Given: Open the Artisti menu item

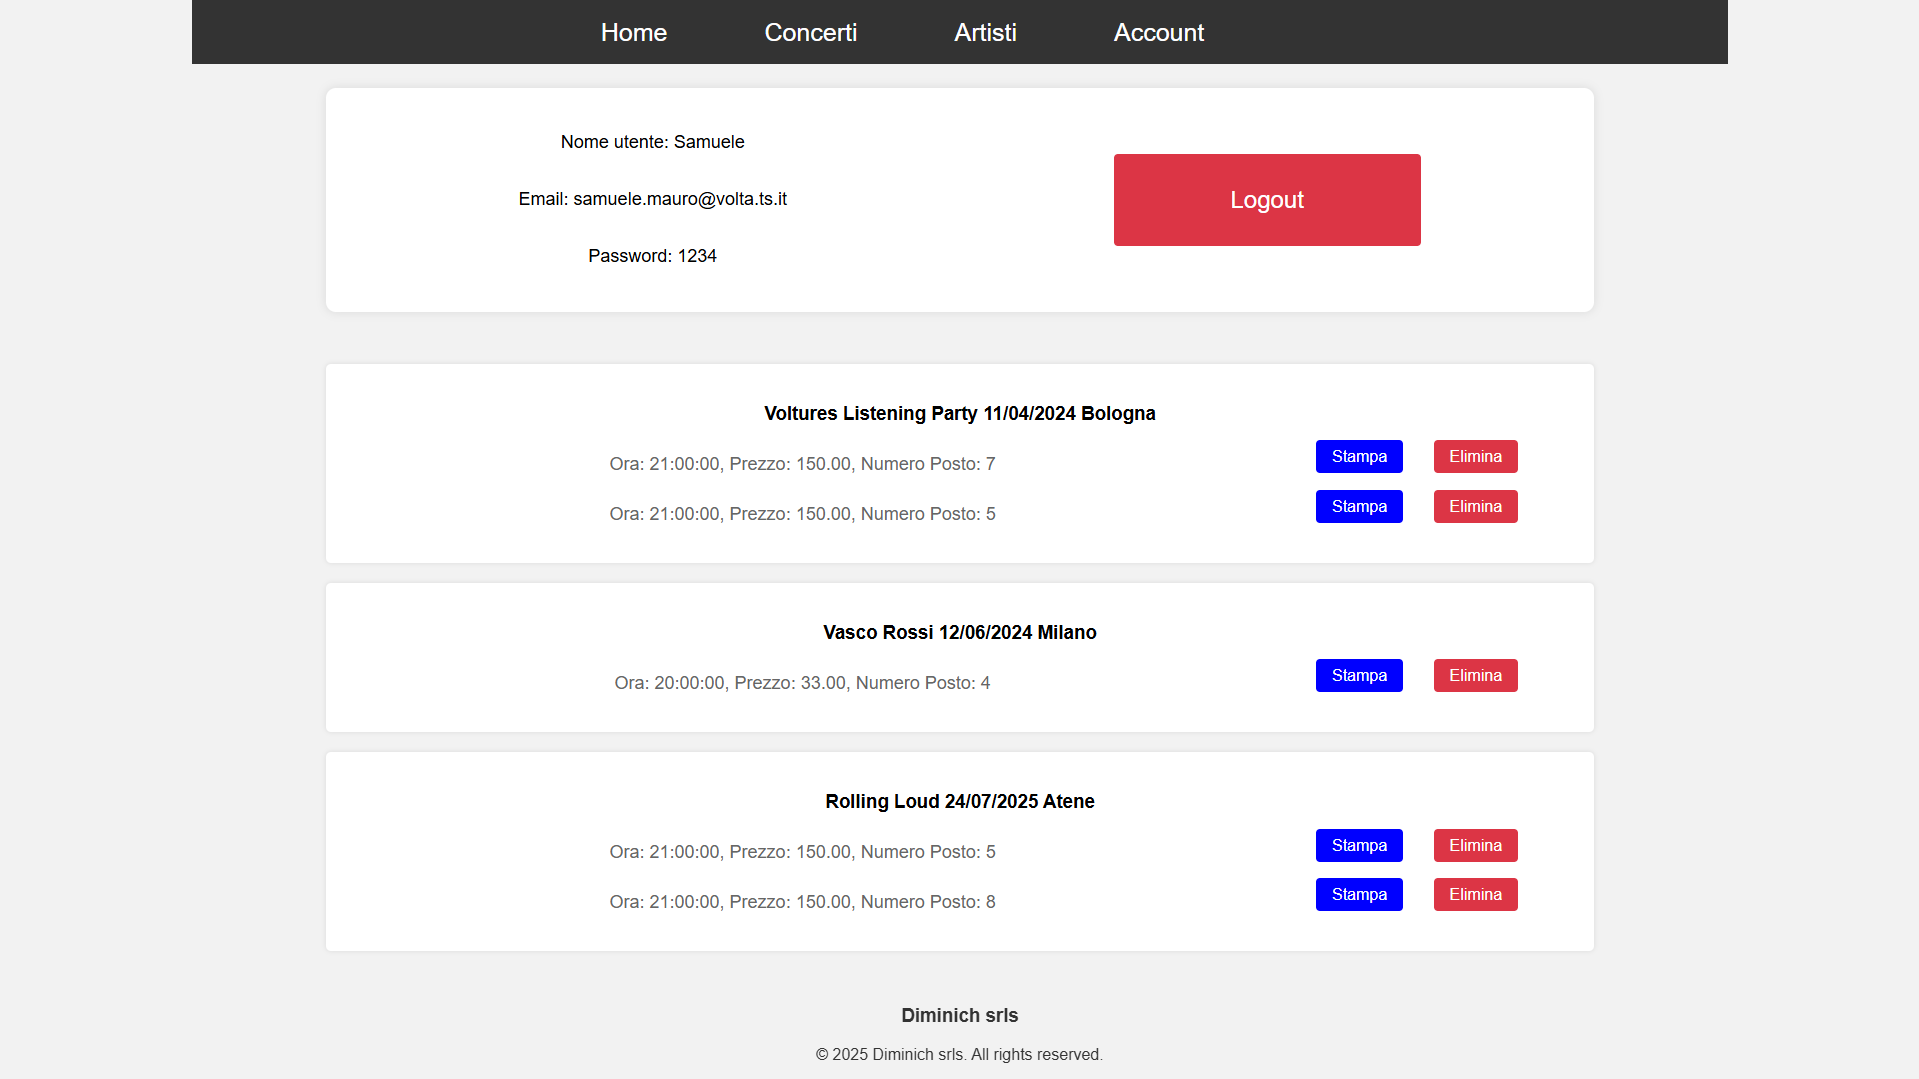Looking at the screenshot, I should [985, 32].
